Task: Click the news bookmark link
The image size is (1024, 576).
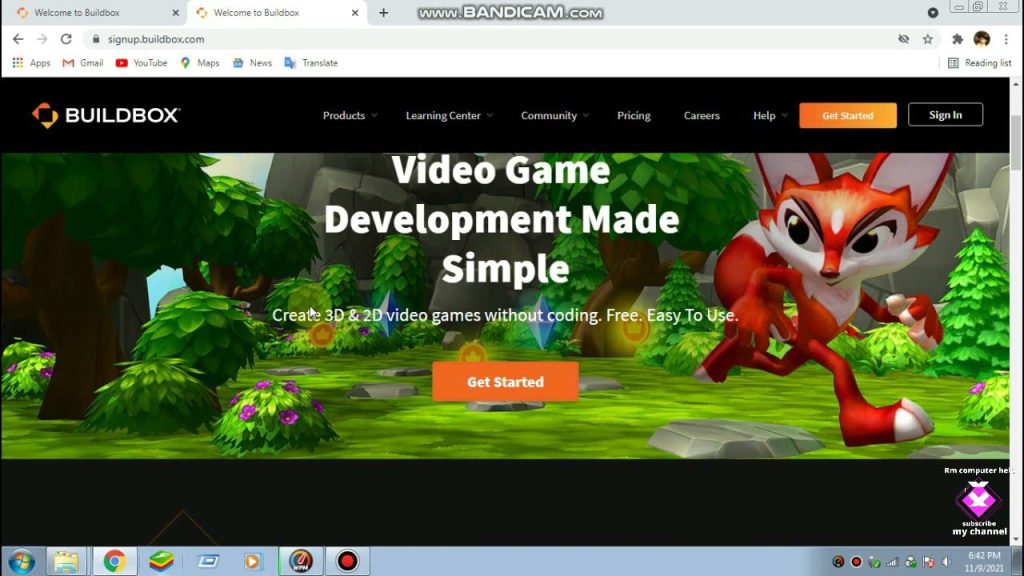Action: 252,62
